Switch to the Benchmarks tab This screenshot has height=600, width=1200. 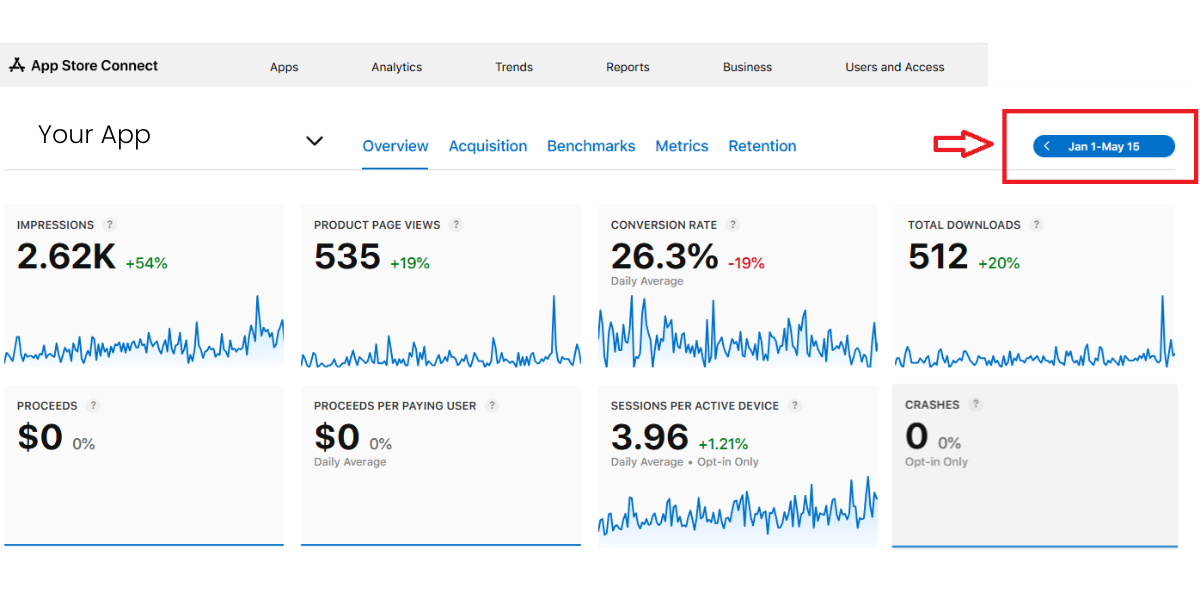tap(591, 146)
